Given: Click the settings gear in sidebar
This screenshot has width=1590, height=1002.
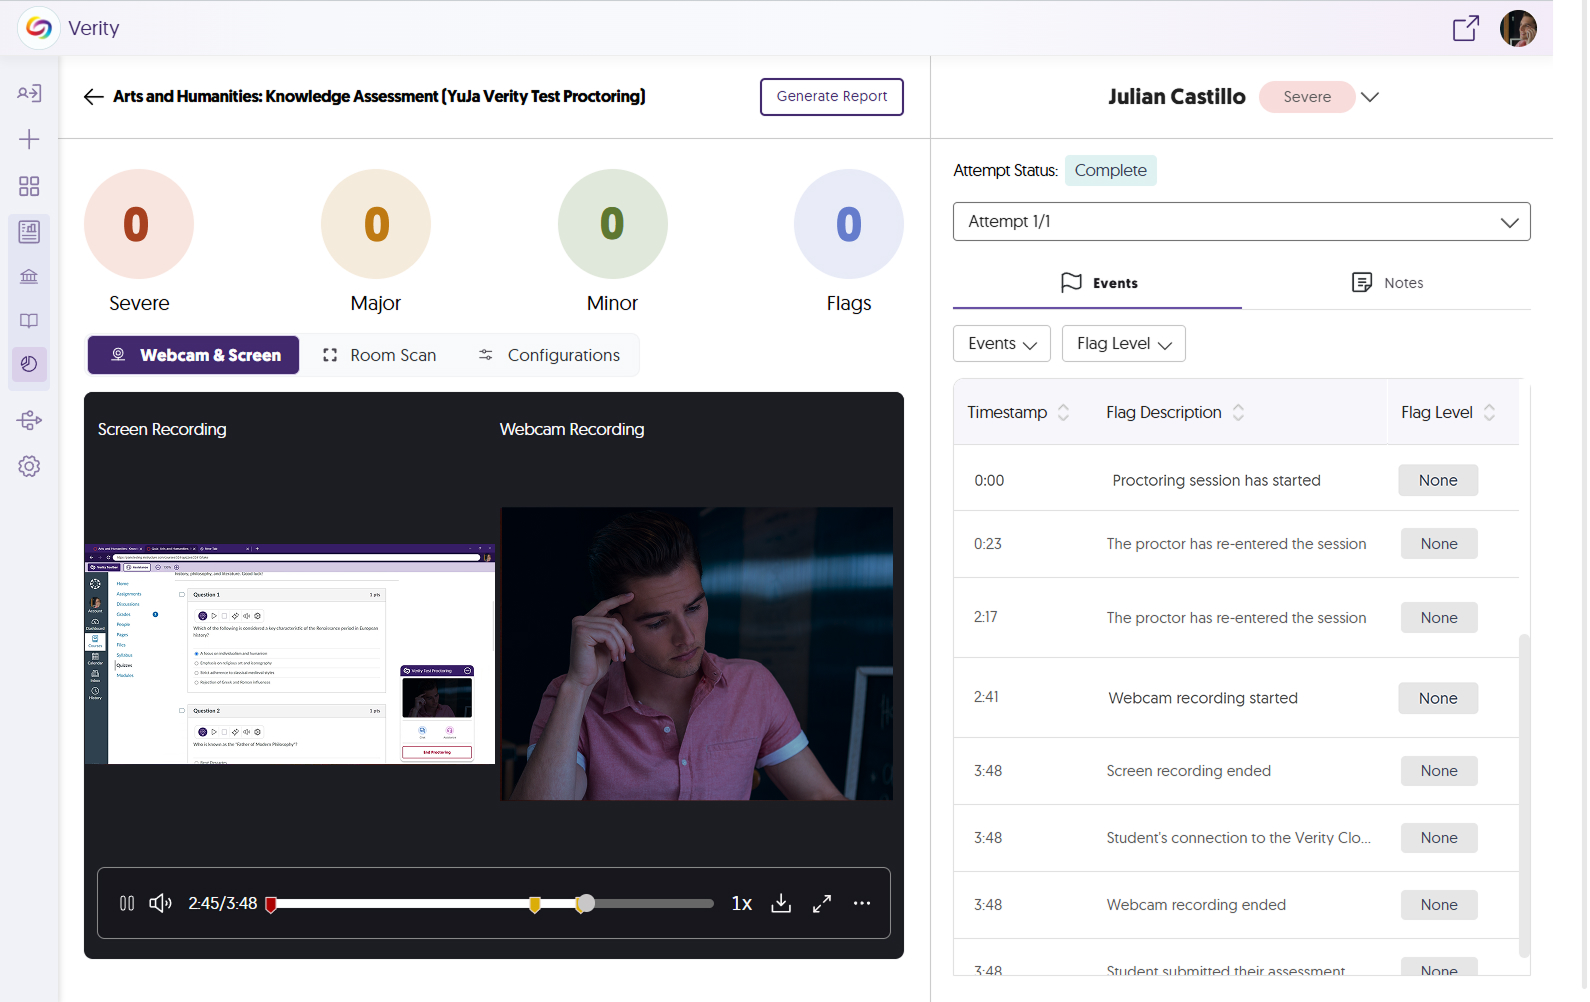Looking at the screenshot, I should tap(29, 466).
